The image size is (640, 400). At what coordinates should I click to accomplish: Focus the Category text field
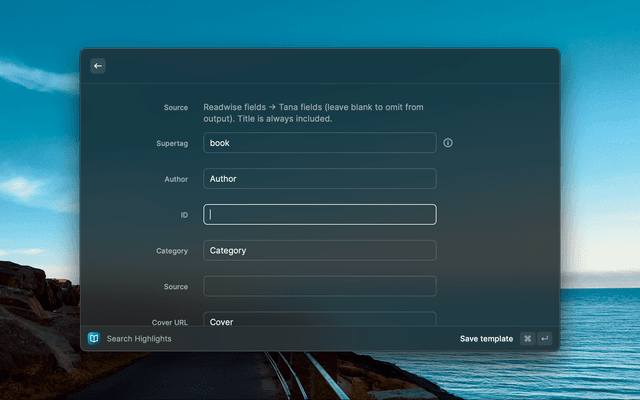point(320,250)
